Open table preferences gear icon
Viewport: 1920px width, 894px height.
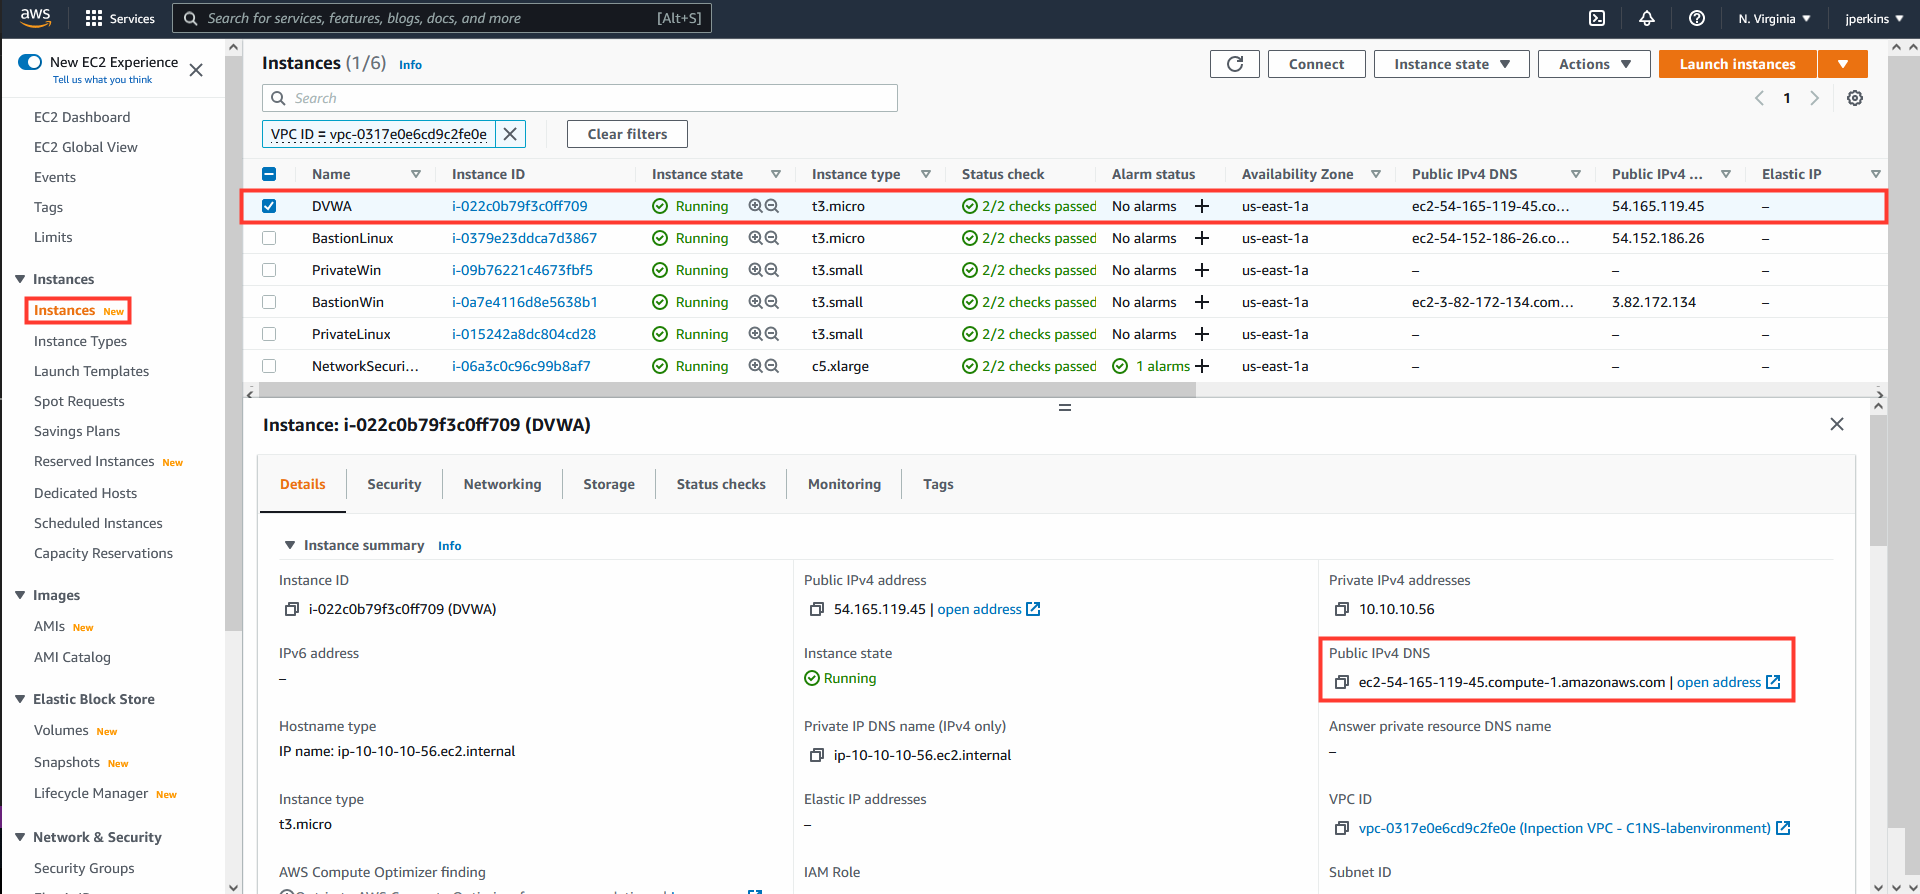point(1855,98)
